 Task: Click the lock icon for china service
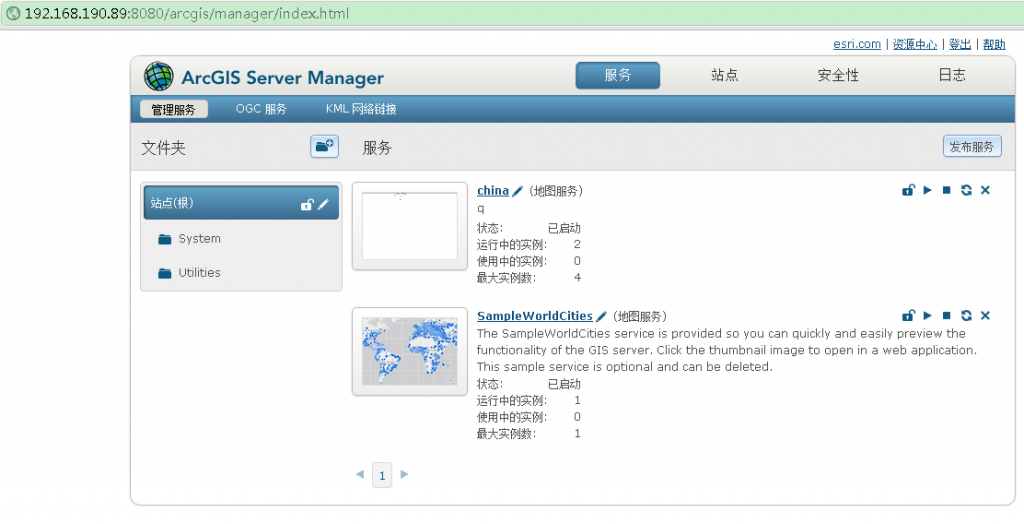click(908, 190)
